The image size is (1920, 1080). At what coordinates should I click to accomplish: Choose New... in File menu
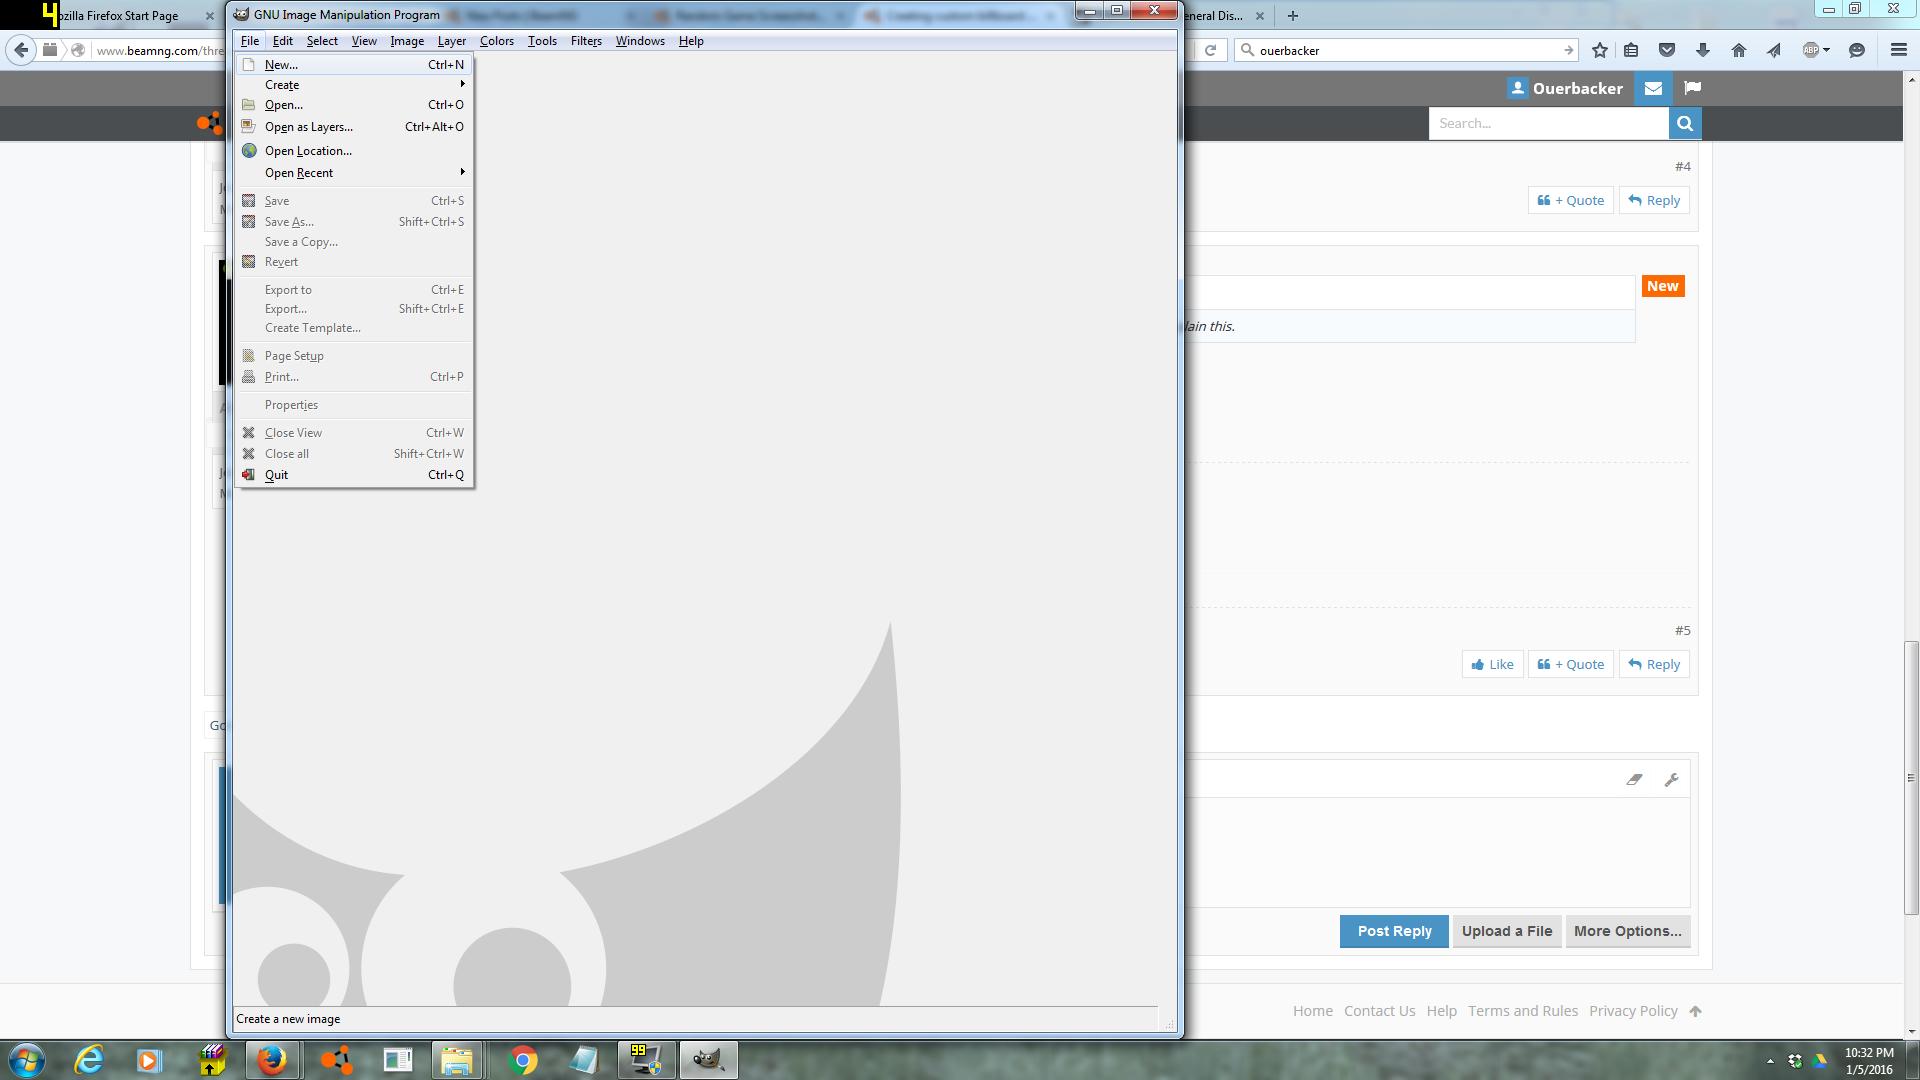[354, 65]
